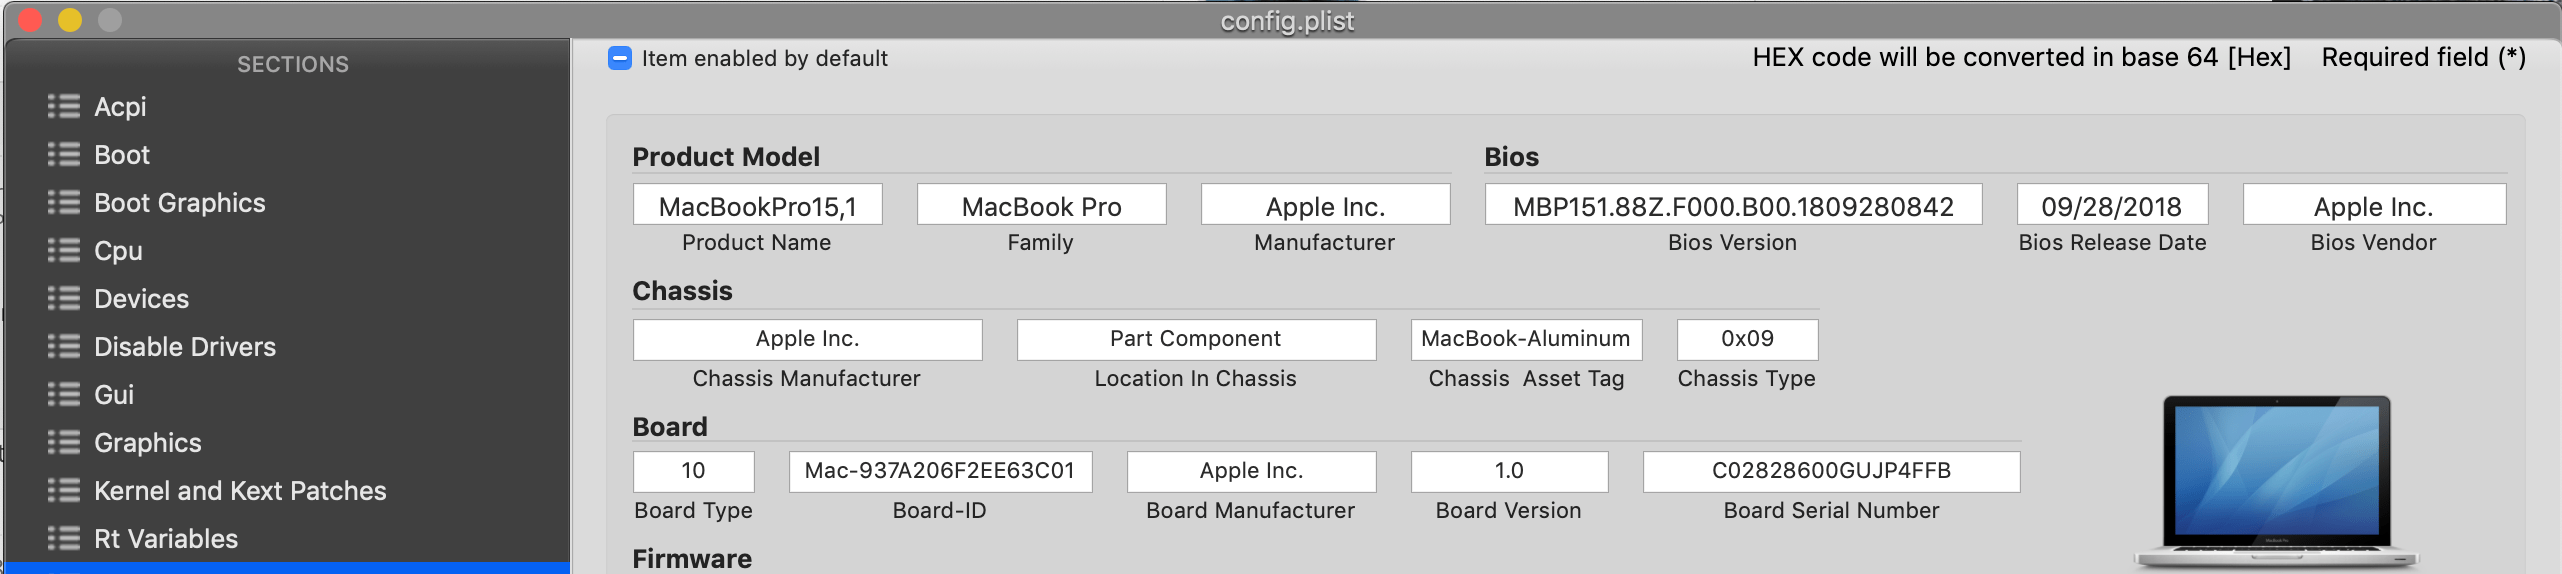Click the list icon beside Cpu
Image resolution: width=2562 pixels, height=574 pixels.
pos(64,251)
